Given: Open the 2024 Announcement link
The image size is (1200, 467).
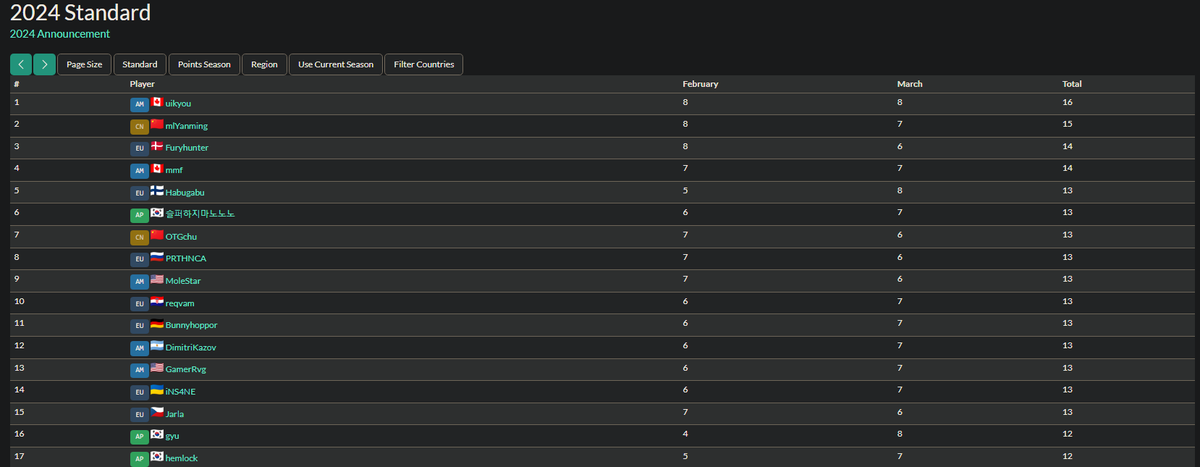Looking at the screenshot, I should (x=60, y=33).
